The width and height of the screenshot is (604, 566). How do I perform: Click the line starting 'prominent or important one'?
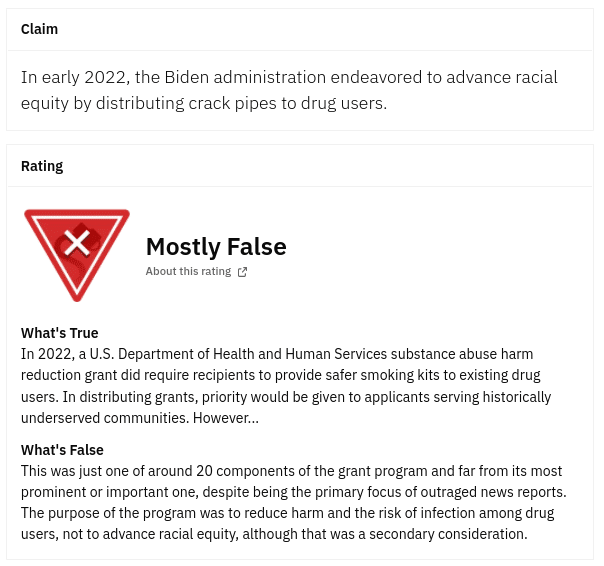[x=294, y=492]
